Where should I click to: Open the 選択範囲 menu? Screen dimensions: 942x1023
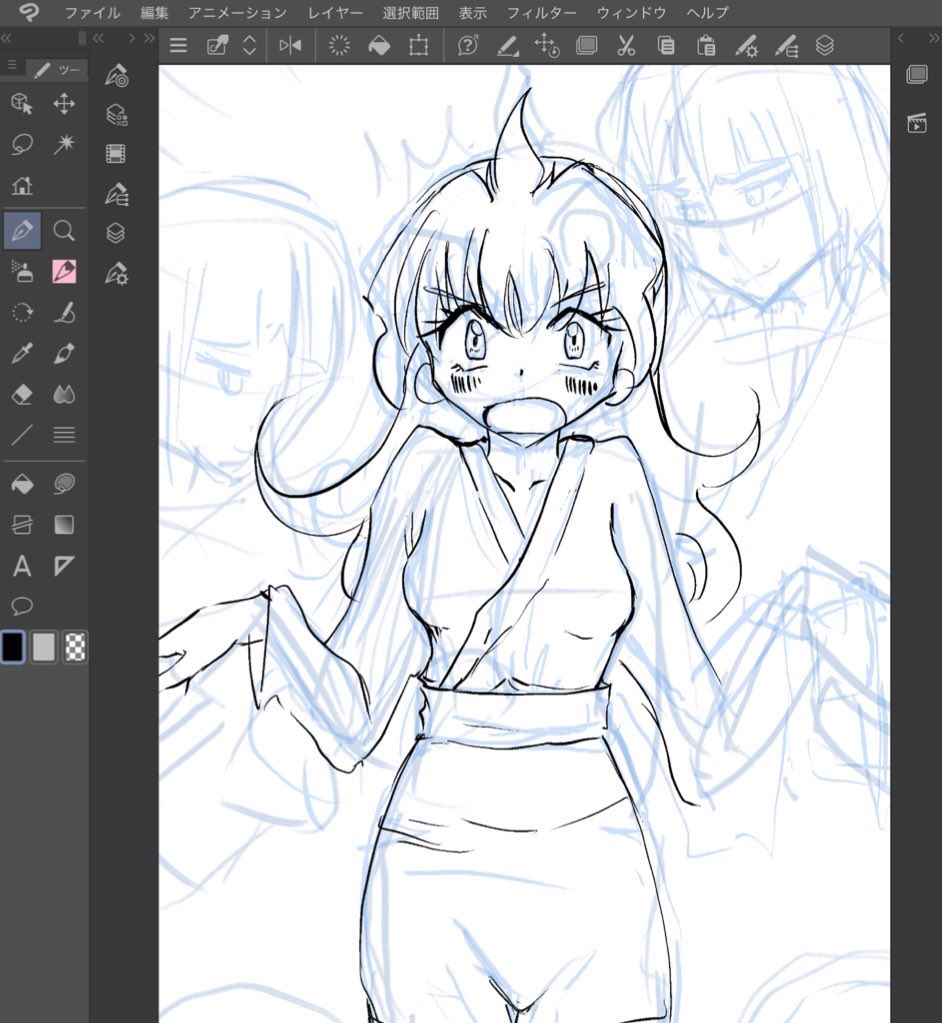(411, 12)
